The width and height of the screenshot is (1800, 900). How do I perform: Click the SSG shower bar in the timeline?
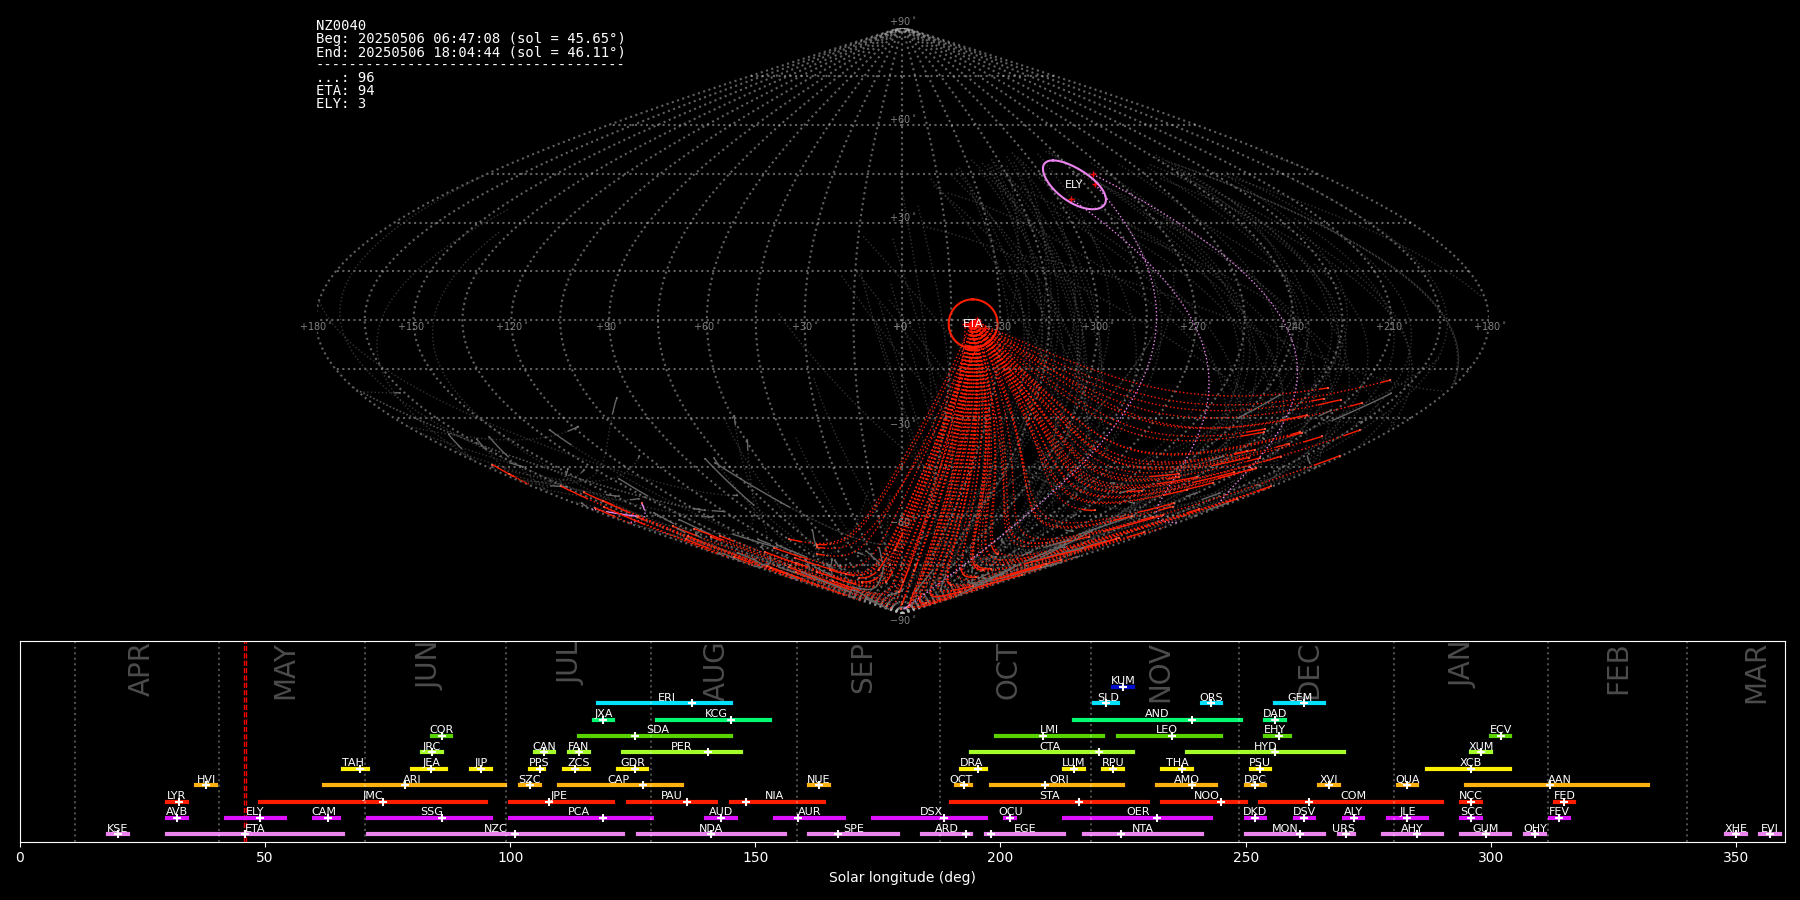429,818
